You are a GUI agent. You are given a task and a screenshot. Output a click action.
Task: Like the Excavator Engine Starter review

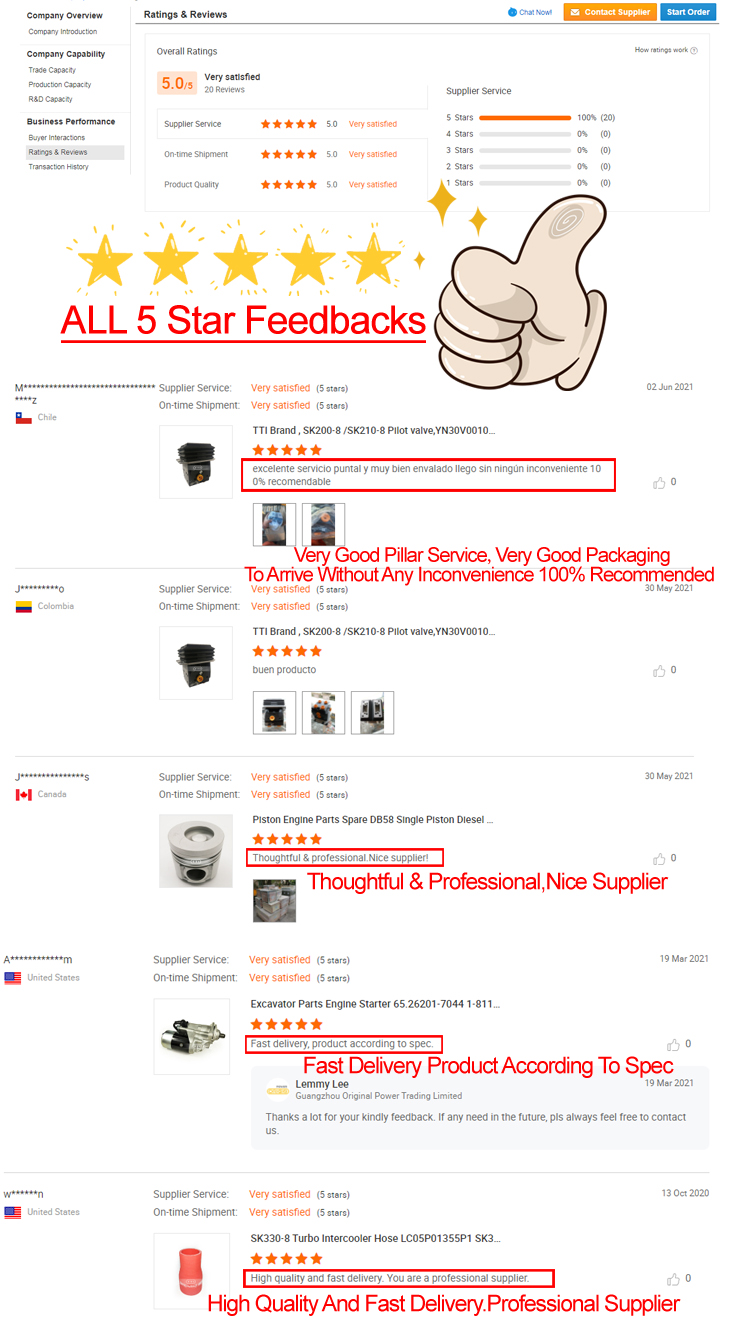pyautogui.click(x=673, y=1045)
